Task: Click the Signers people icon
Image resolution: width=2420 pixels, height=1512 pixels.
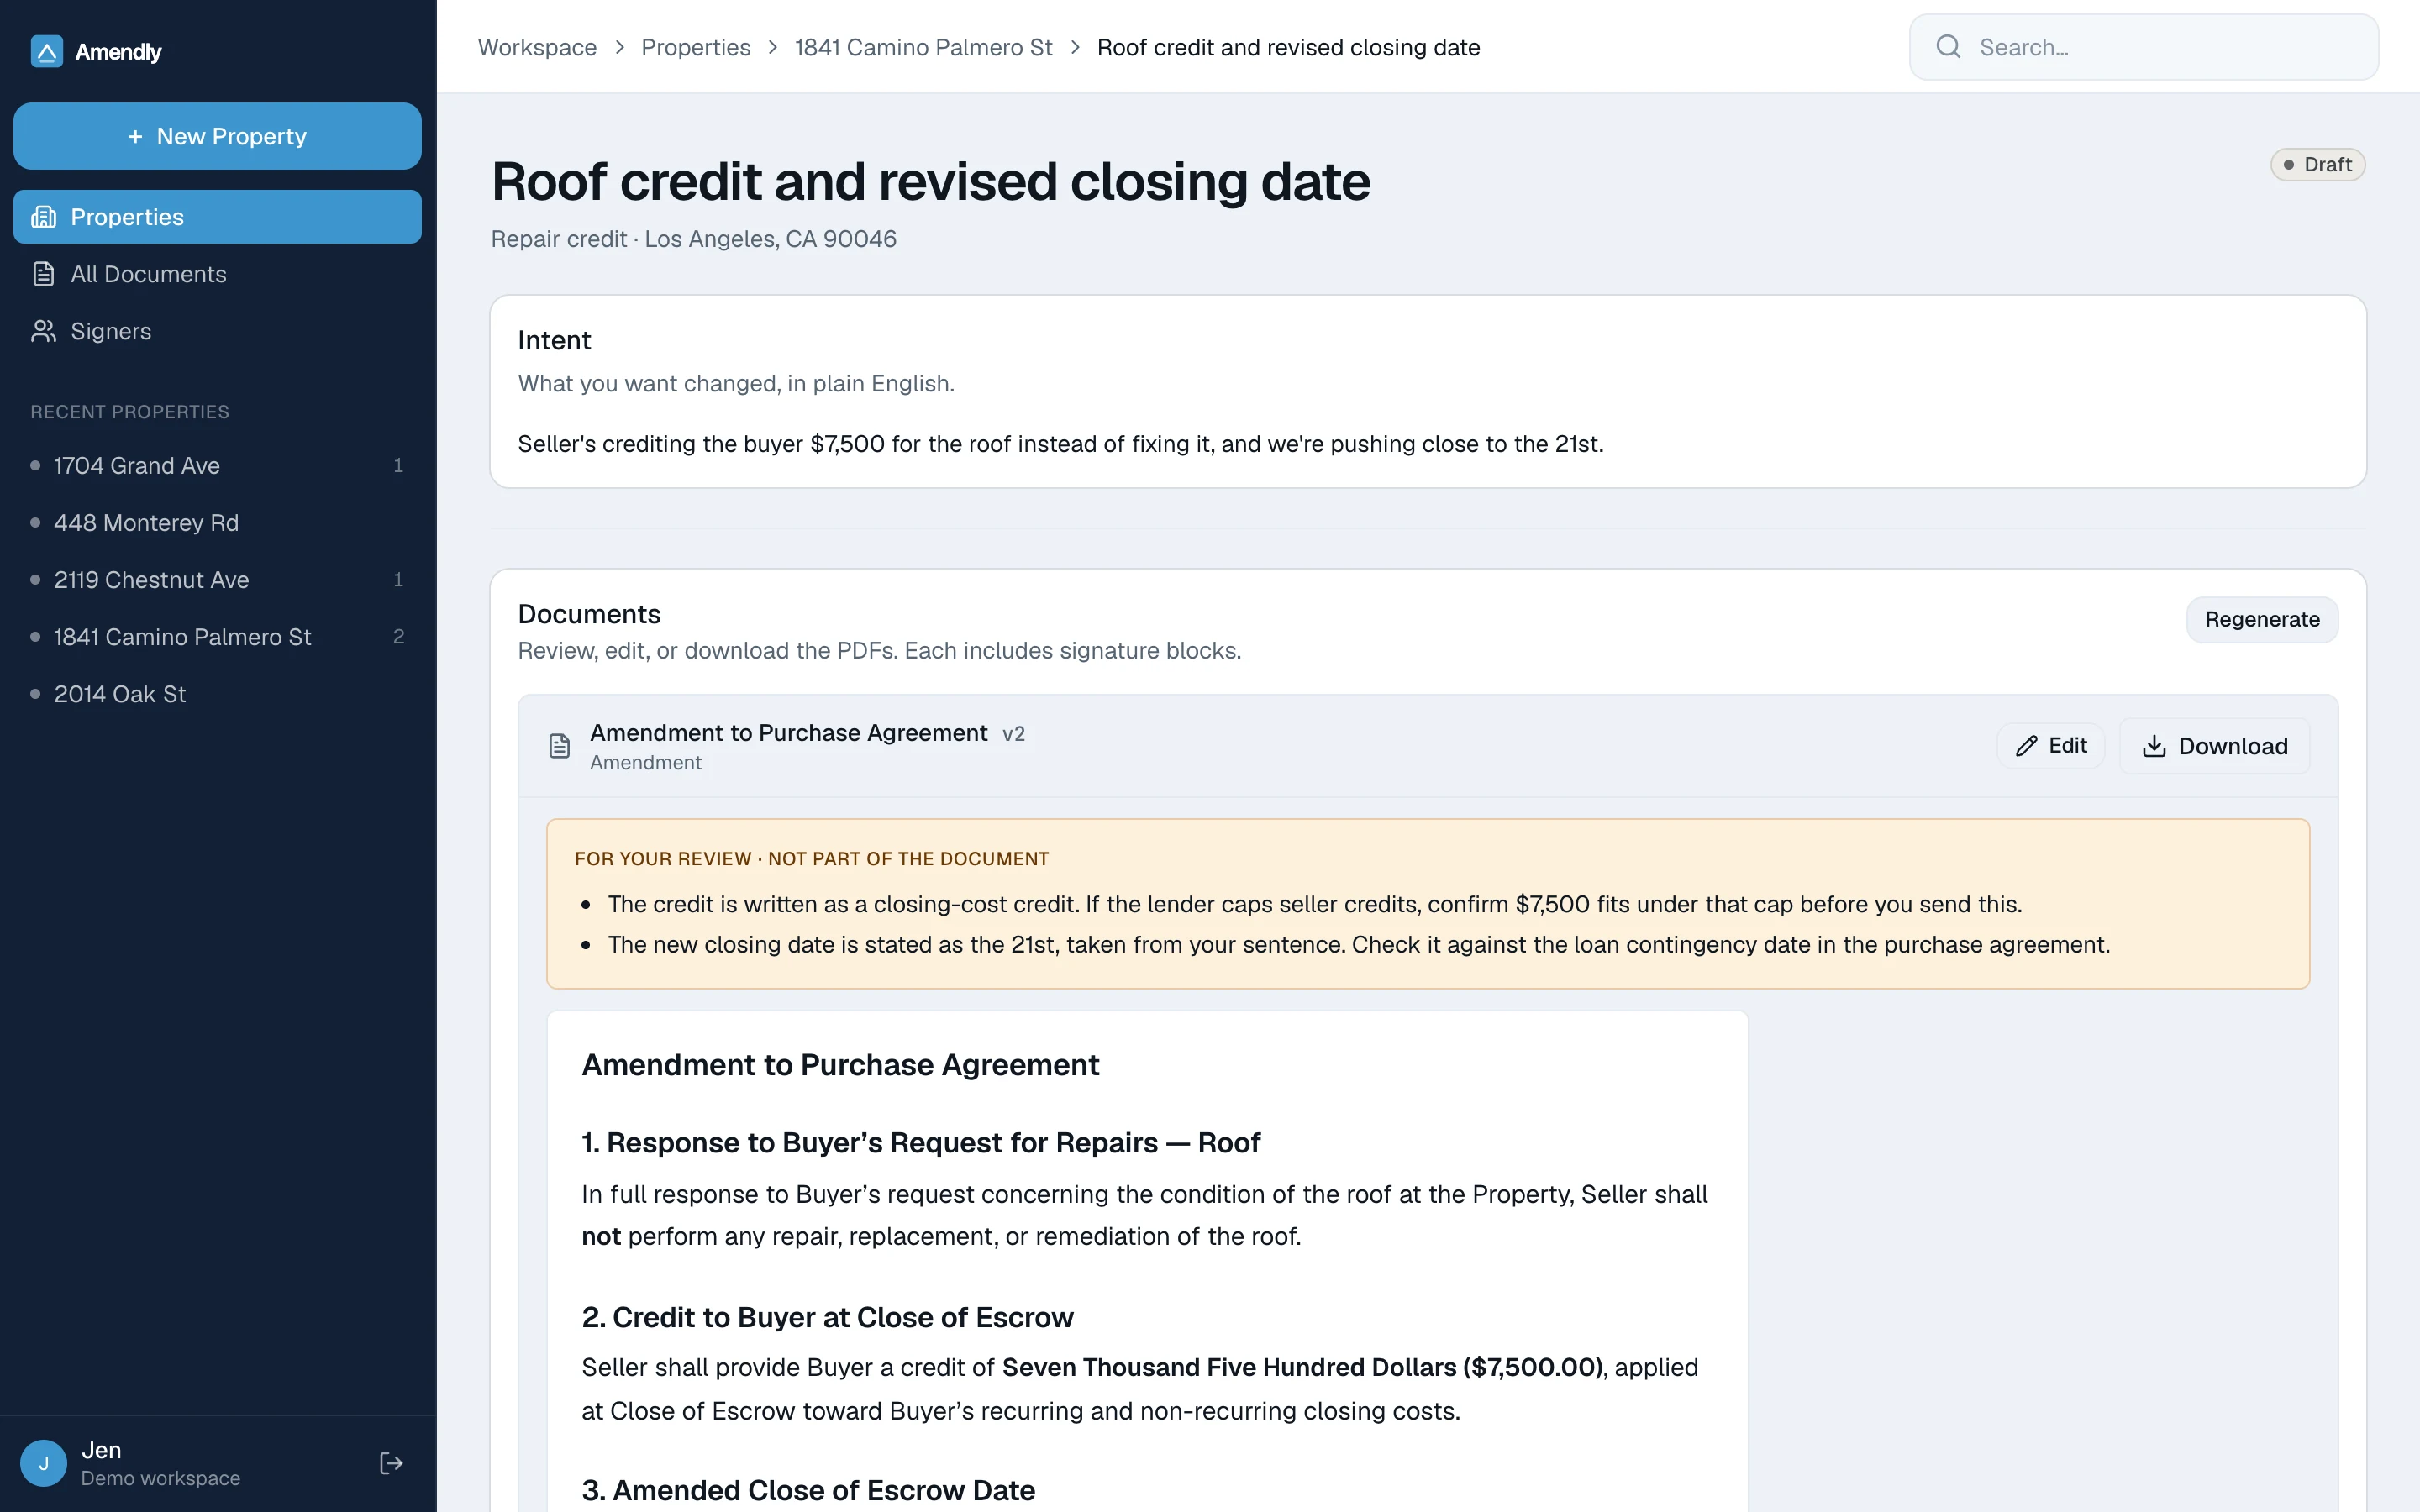Action: (44, 331)
